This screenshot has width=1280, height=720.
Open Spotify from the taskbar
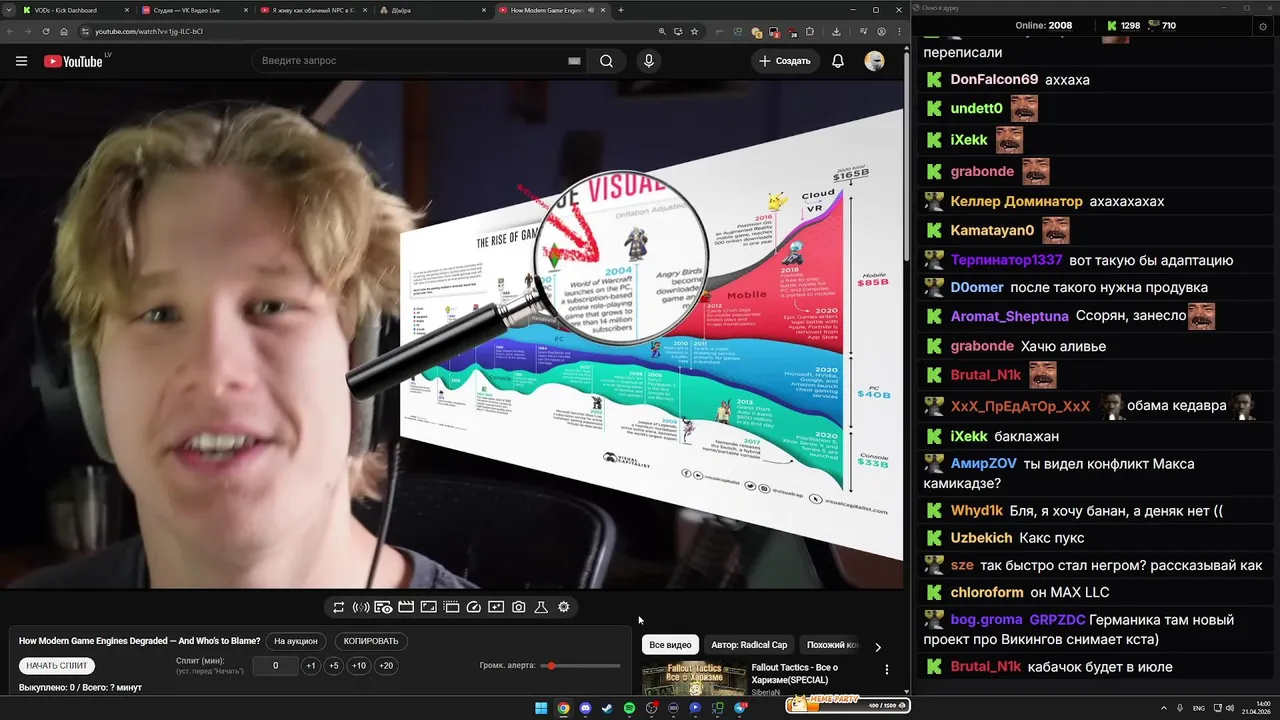point(629,708)
